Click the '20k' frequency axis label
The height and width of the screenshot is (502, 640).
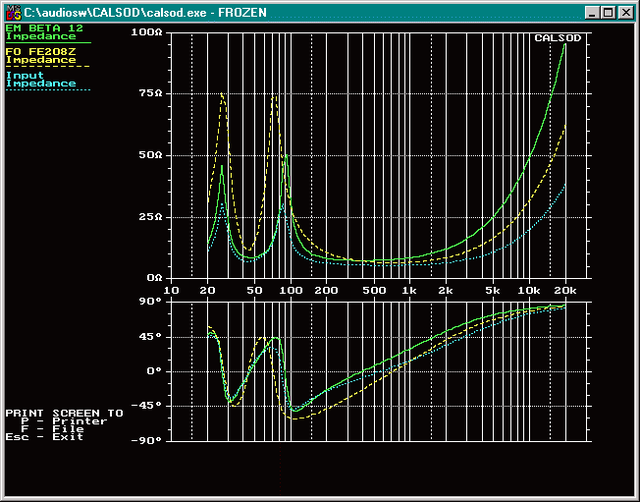(565, 291)
